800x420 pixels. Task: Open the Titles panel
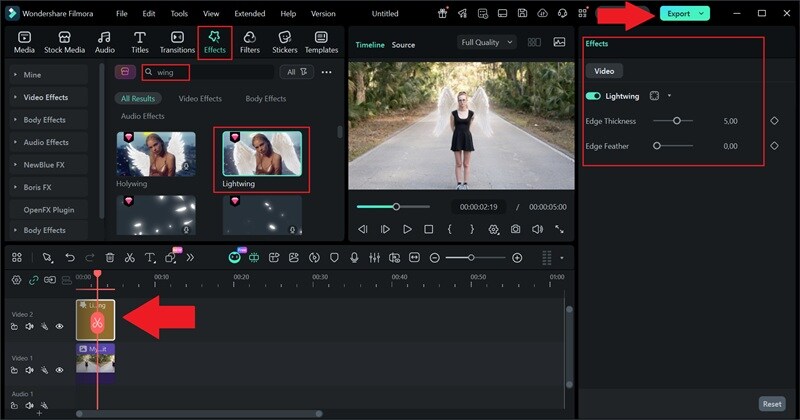[x=139, y=42]
